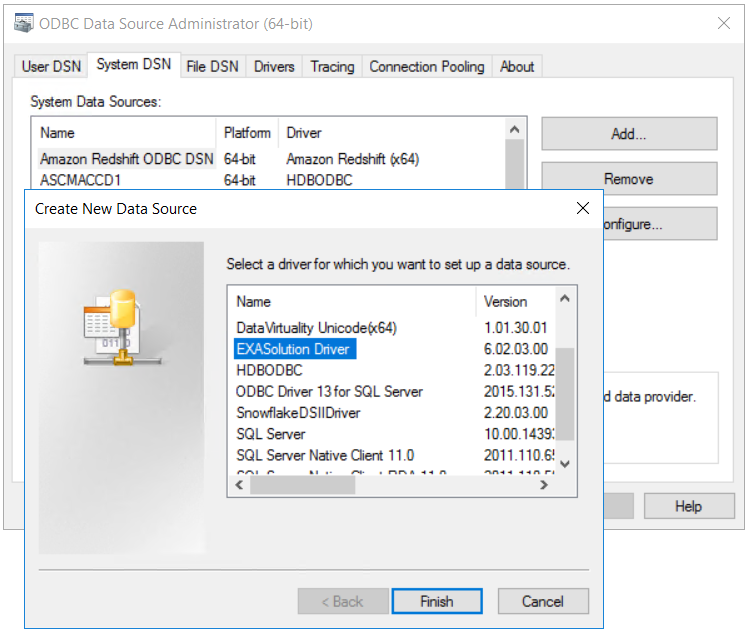Click version 1.01.30.01 of DataVirtuality

[515, 327]
